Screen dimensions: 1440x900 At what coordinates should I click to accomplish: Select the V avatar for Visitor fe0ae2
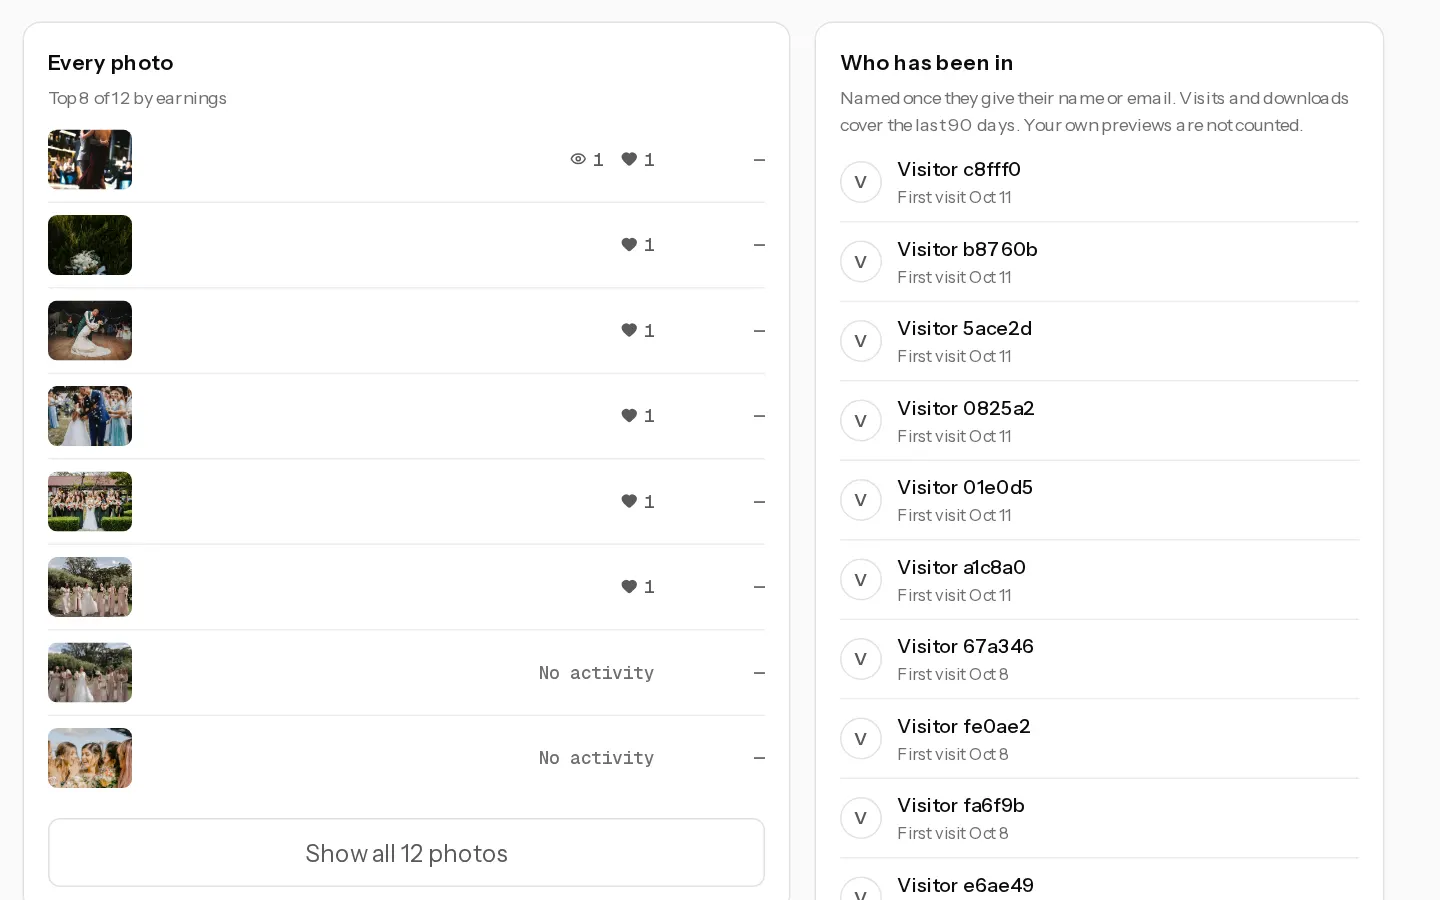click(x=861, y=739)
